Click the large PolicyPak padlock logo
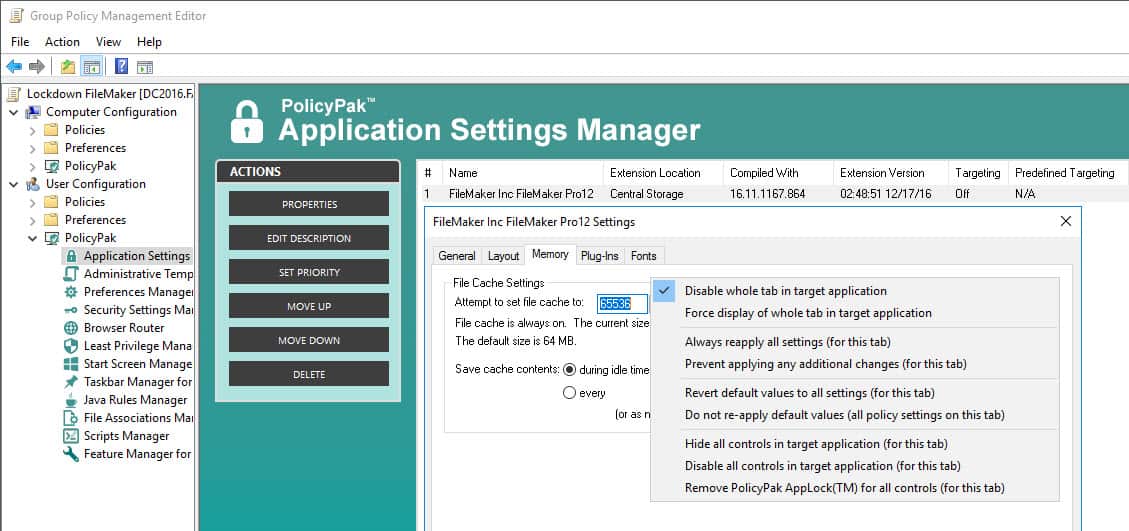The image size is (1129, 531). pos(247,121)
